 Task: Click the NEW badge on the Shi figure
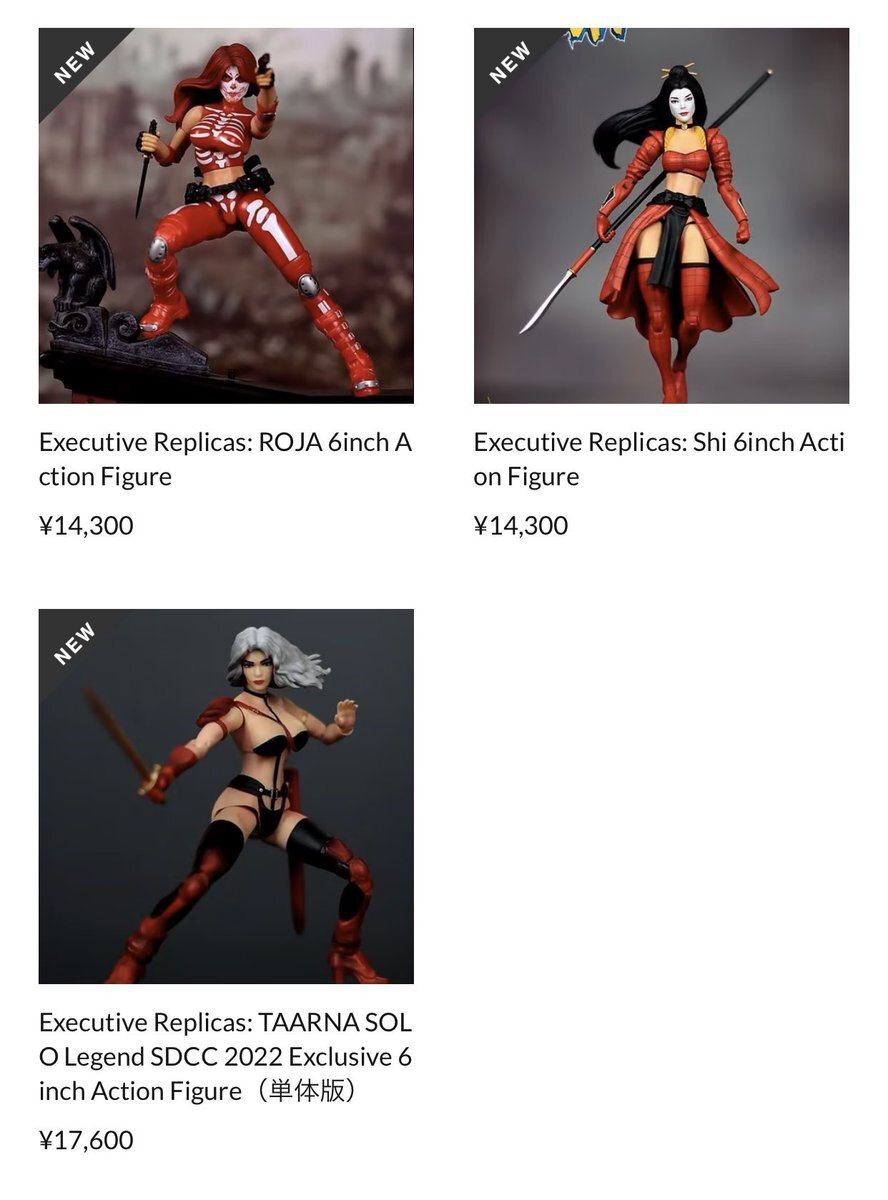[x=509, y=62]
